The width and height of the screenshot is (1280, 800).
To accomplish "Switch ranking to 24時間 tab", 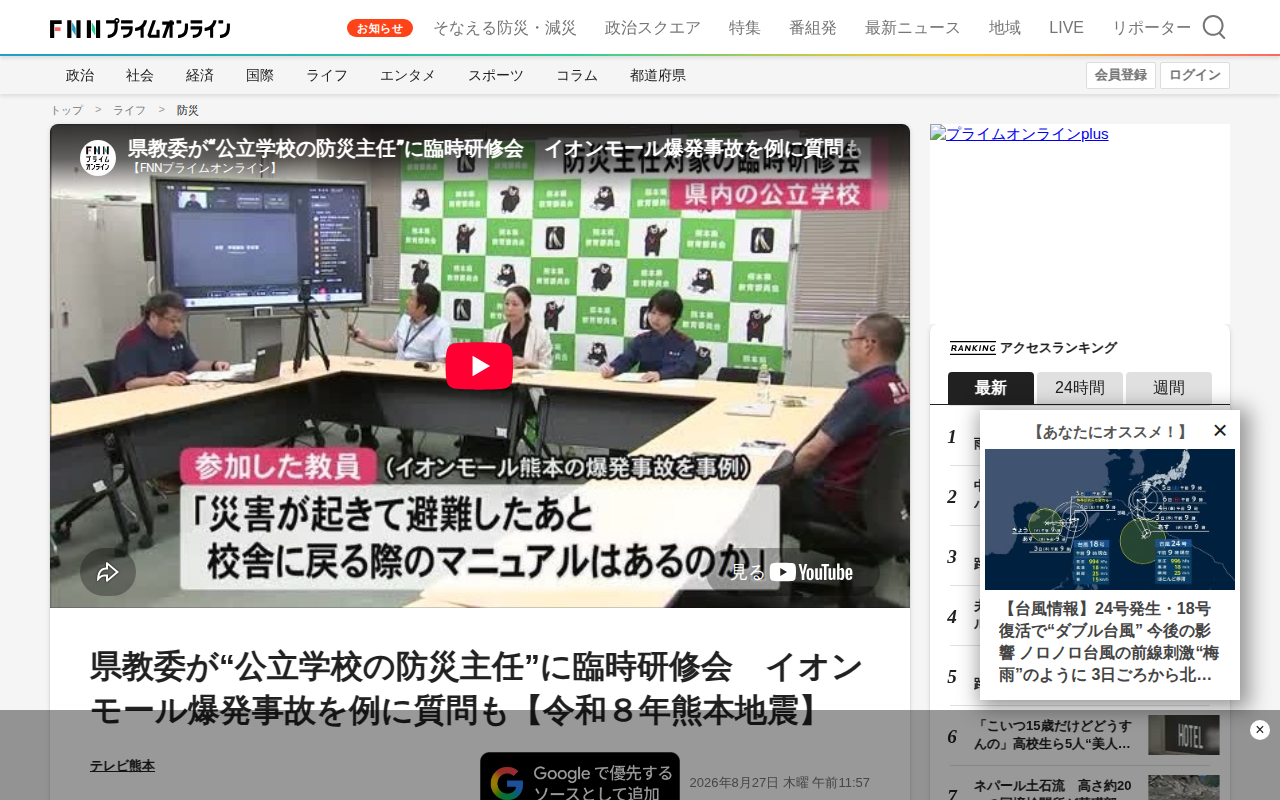I will coord(1080,388).
